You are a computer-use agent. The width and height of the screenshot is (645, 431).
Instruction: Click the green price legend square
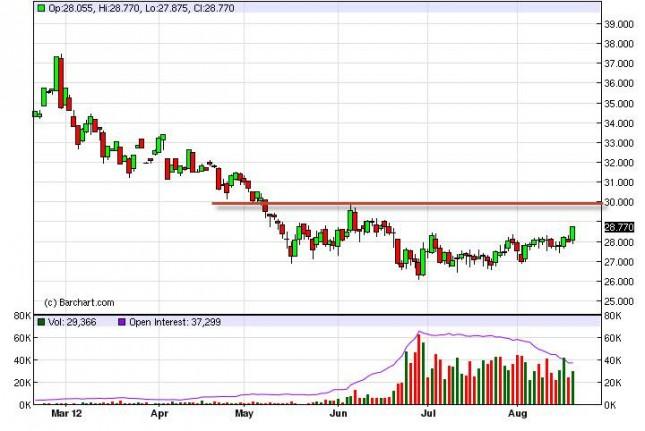[x=41, y=8]
